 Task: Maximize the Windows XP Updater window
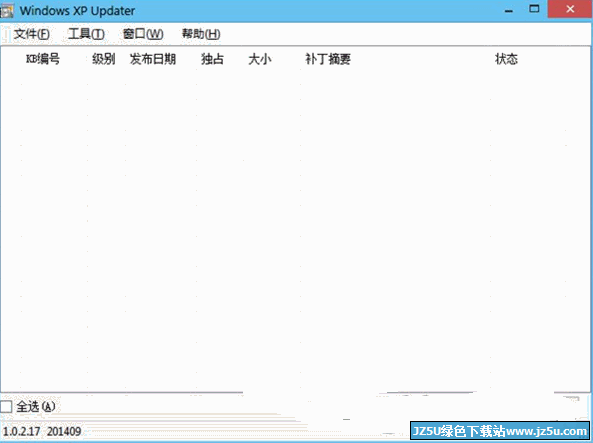pyautogui.click(x=534, y=9)
